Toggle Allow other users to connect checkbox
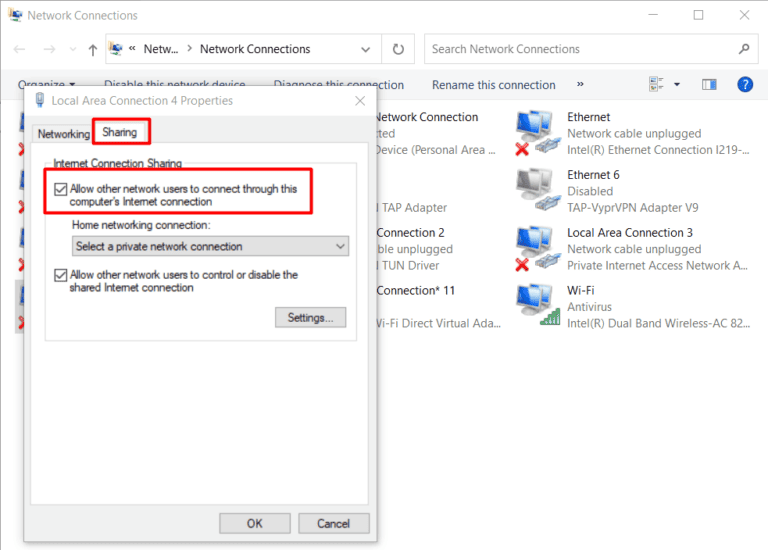Screen dimensions: 768x550 (62, 189)
